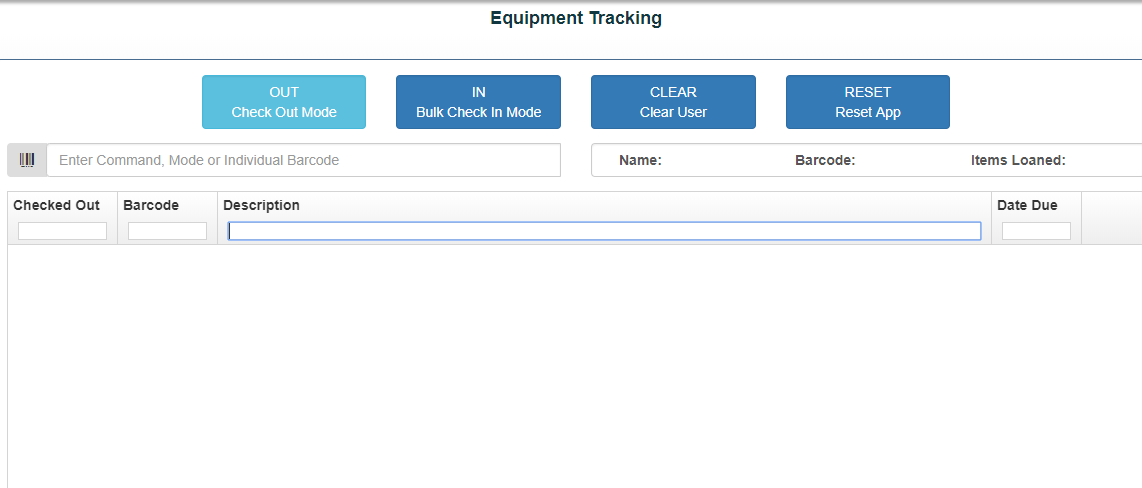This screenshot has width=1142, height=488.
Task: Click the Barcode: label in user panel
Action: click(825, 160)
